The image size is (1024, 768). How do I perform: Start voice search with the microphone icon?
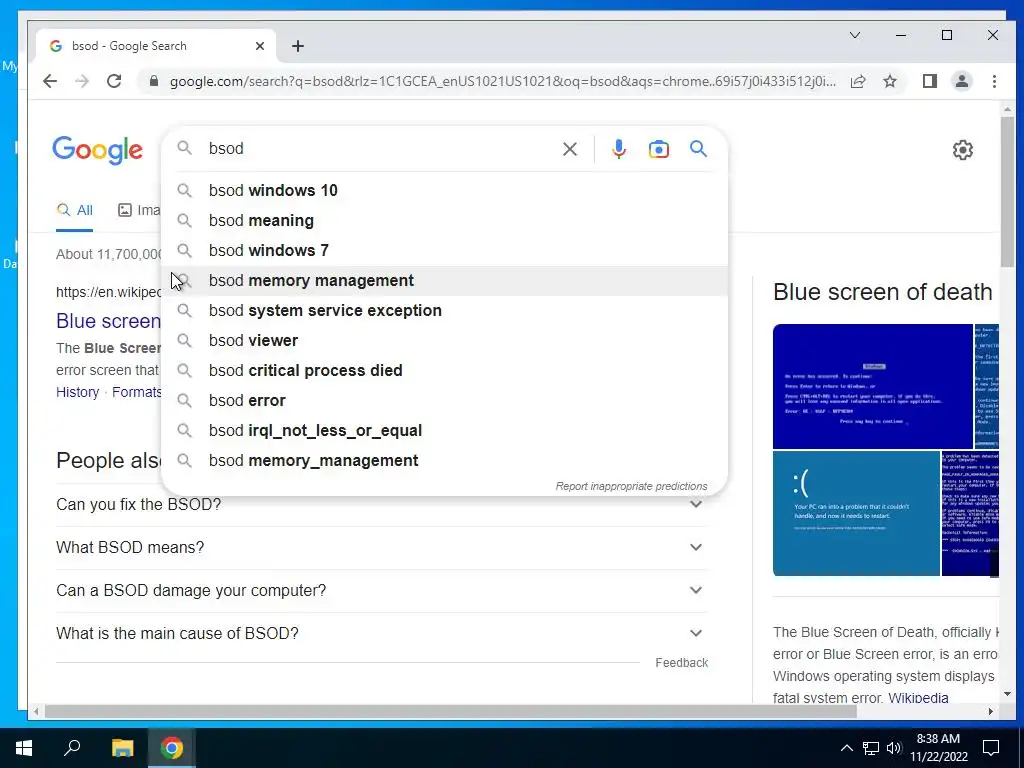point(618,149)
